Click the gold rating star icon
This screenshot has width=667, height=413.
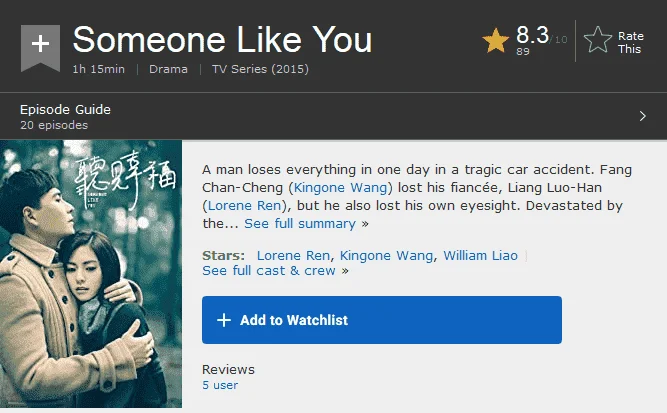tap(496, 41)
